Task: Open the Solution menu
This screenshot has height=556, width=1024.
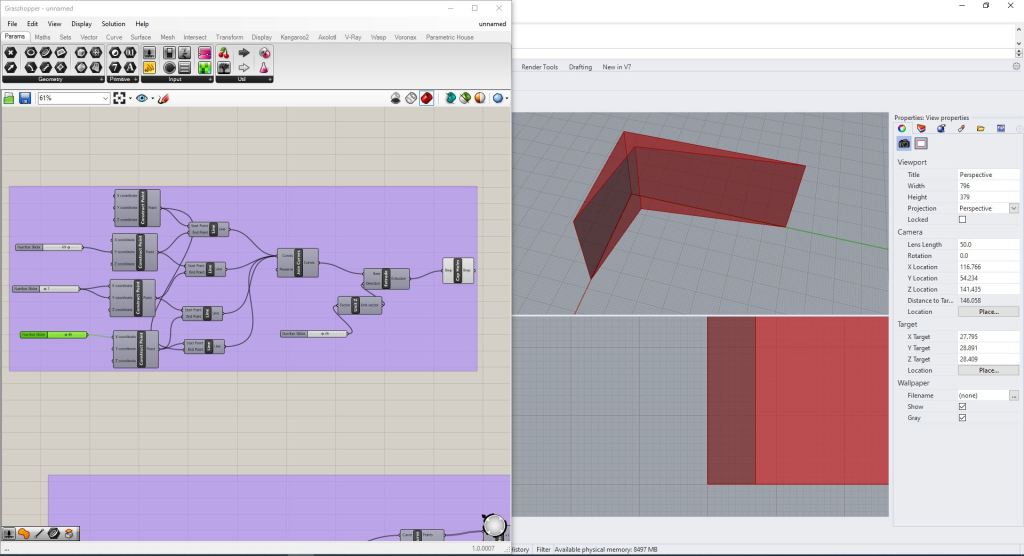Action: point(113,23)
